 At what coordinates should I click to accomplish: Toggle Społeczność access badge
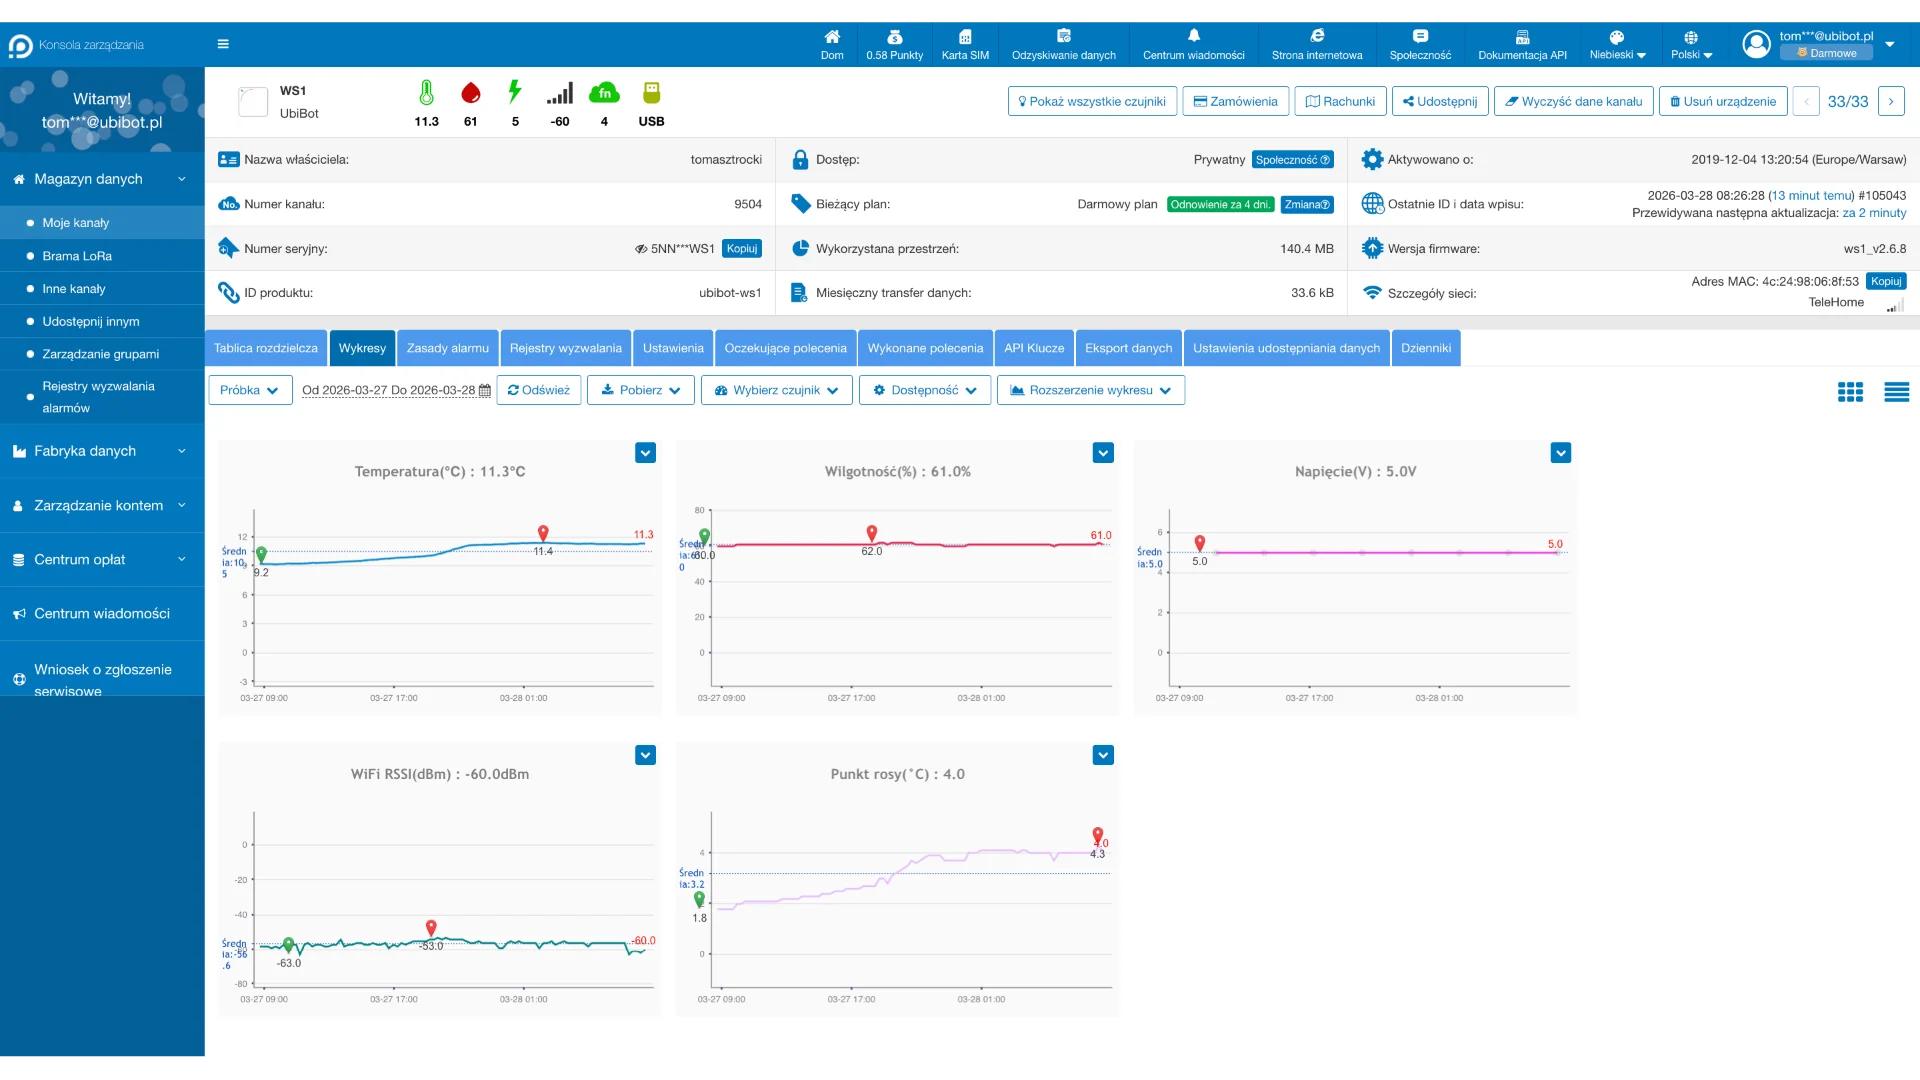click(x=1292, y=160)
